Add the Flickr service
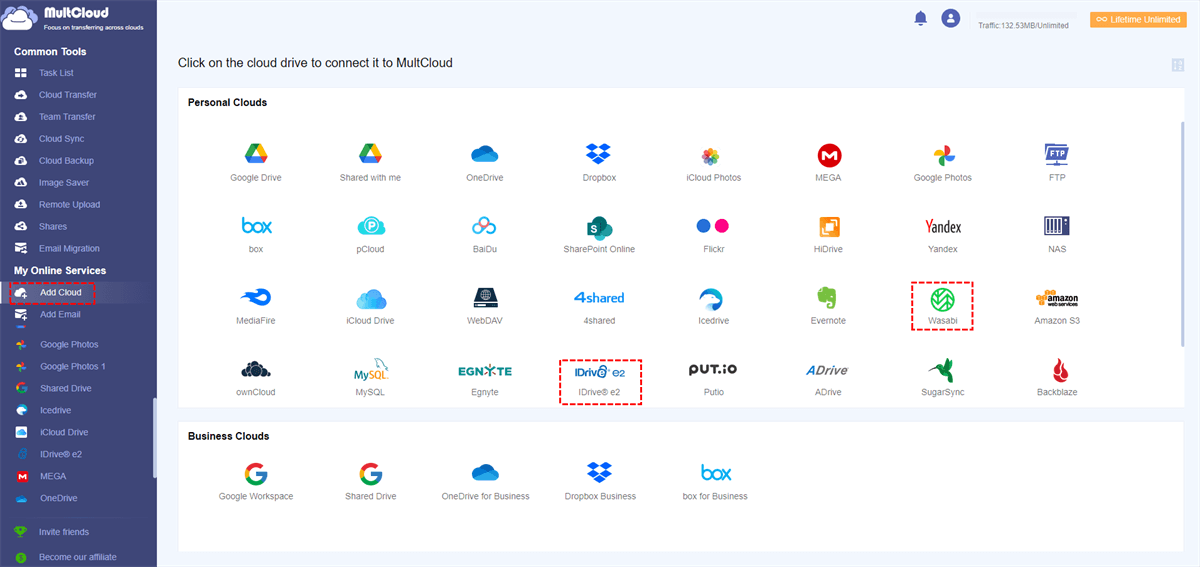 click(x=713, y=235)
